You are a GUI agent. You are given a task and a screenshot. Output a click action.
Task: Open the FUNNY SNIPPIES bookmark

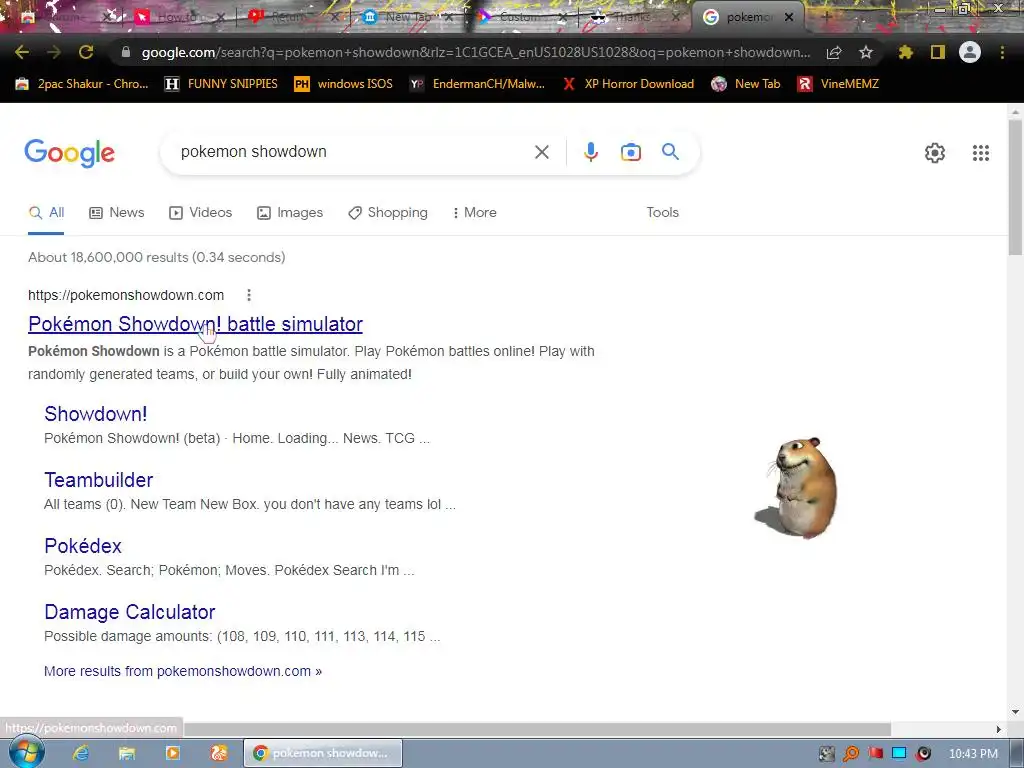[221, 84]
